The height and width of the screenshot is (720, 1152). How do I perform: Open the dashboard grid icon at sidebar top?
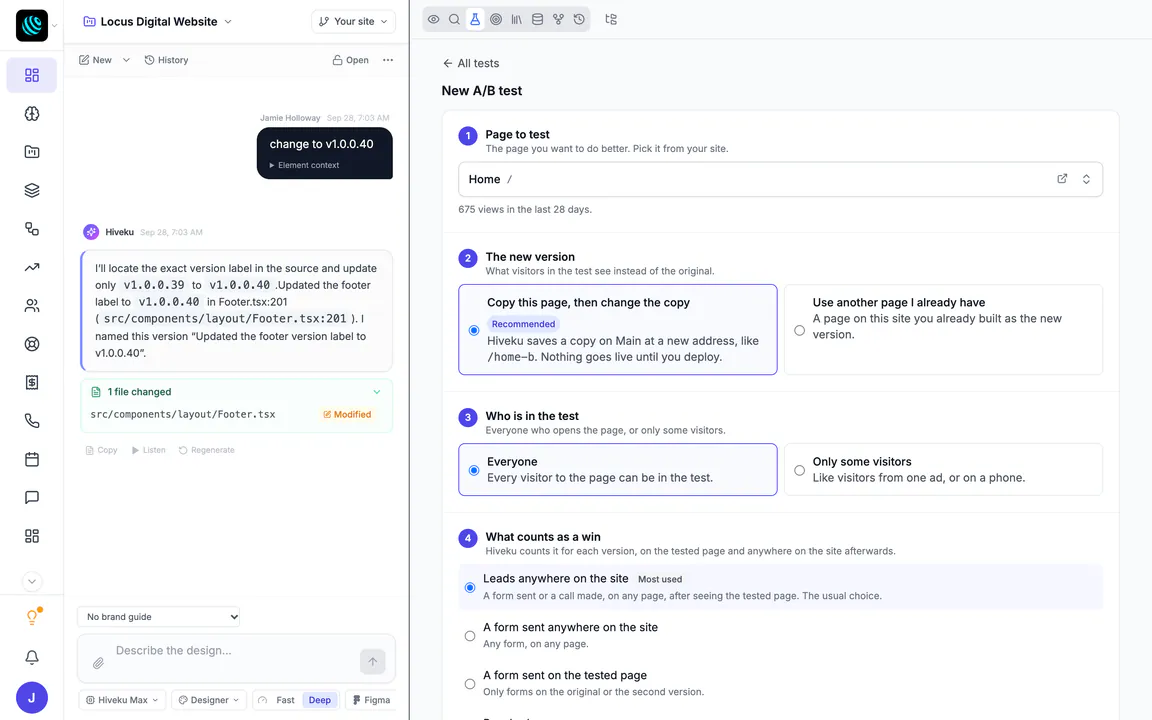pyautogui.click(x=32, y=75)
